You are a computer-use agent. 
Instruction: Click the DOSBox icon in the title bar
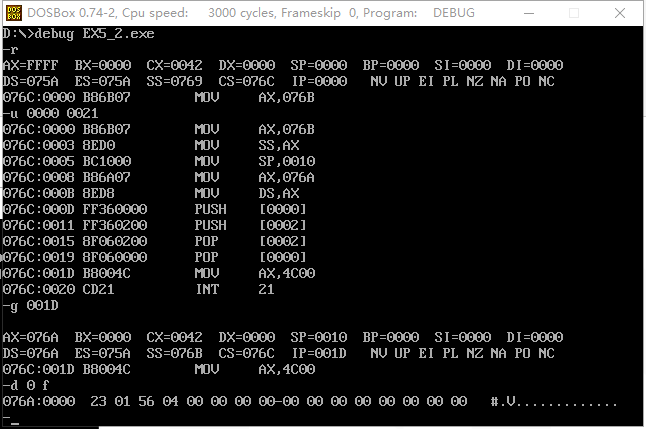14,13
